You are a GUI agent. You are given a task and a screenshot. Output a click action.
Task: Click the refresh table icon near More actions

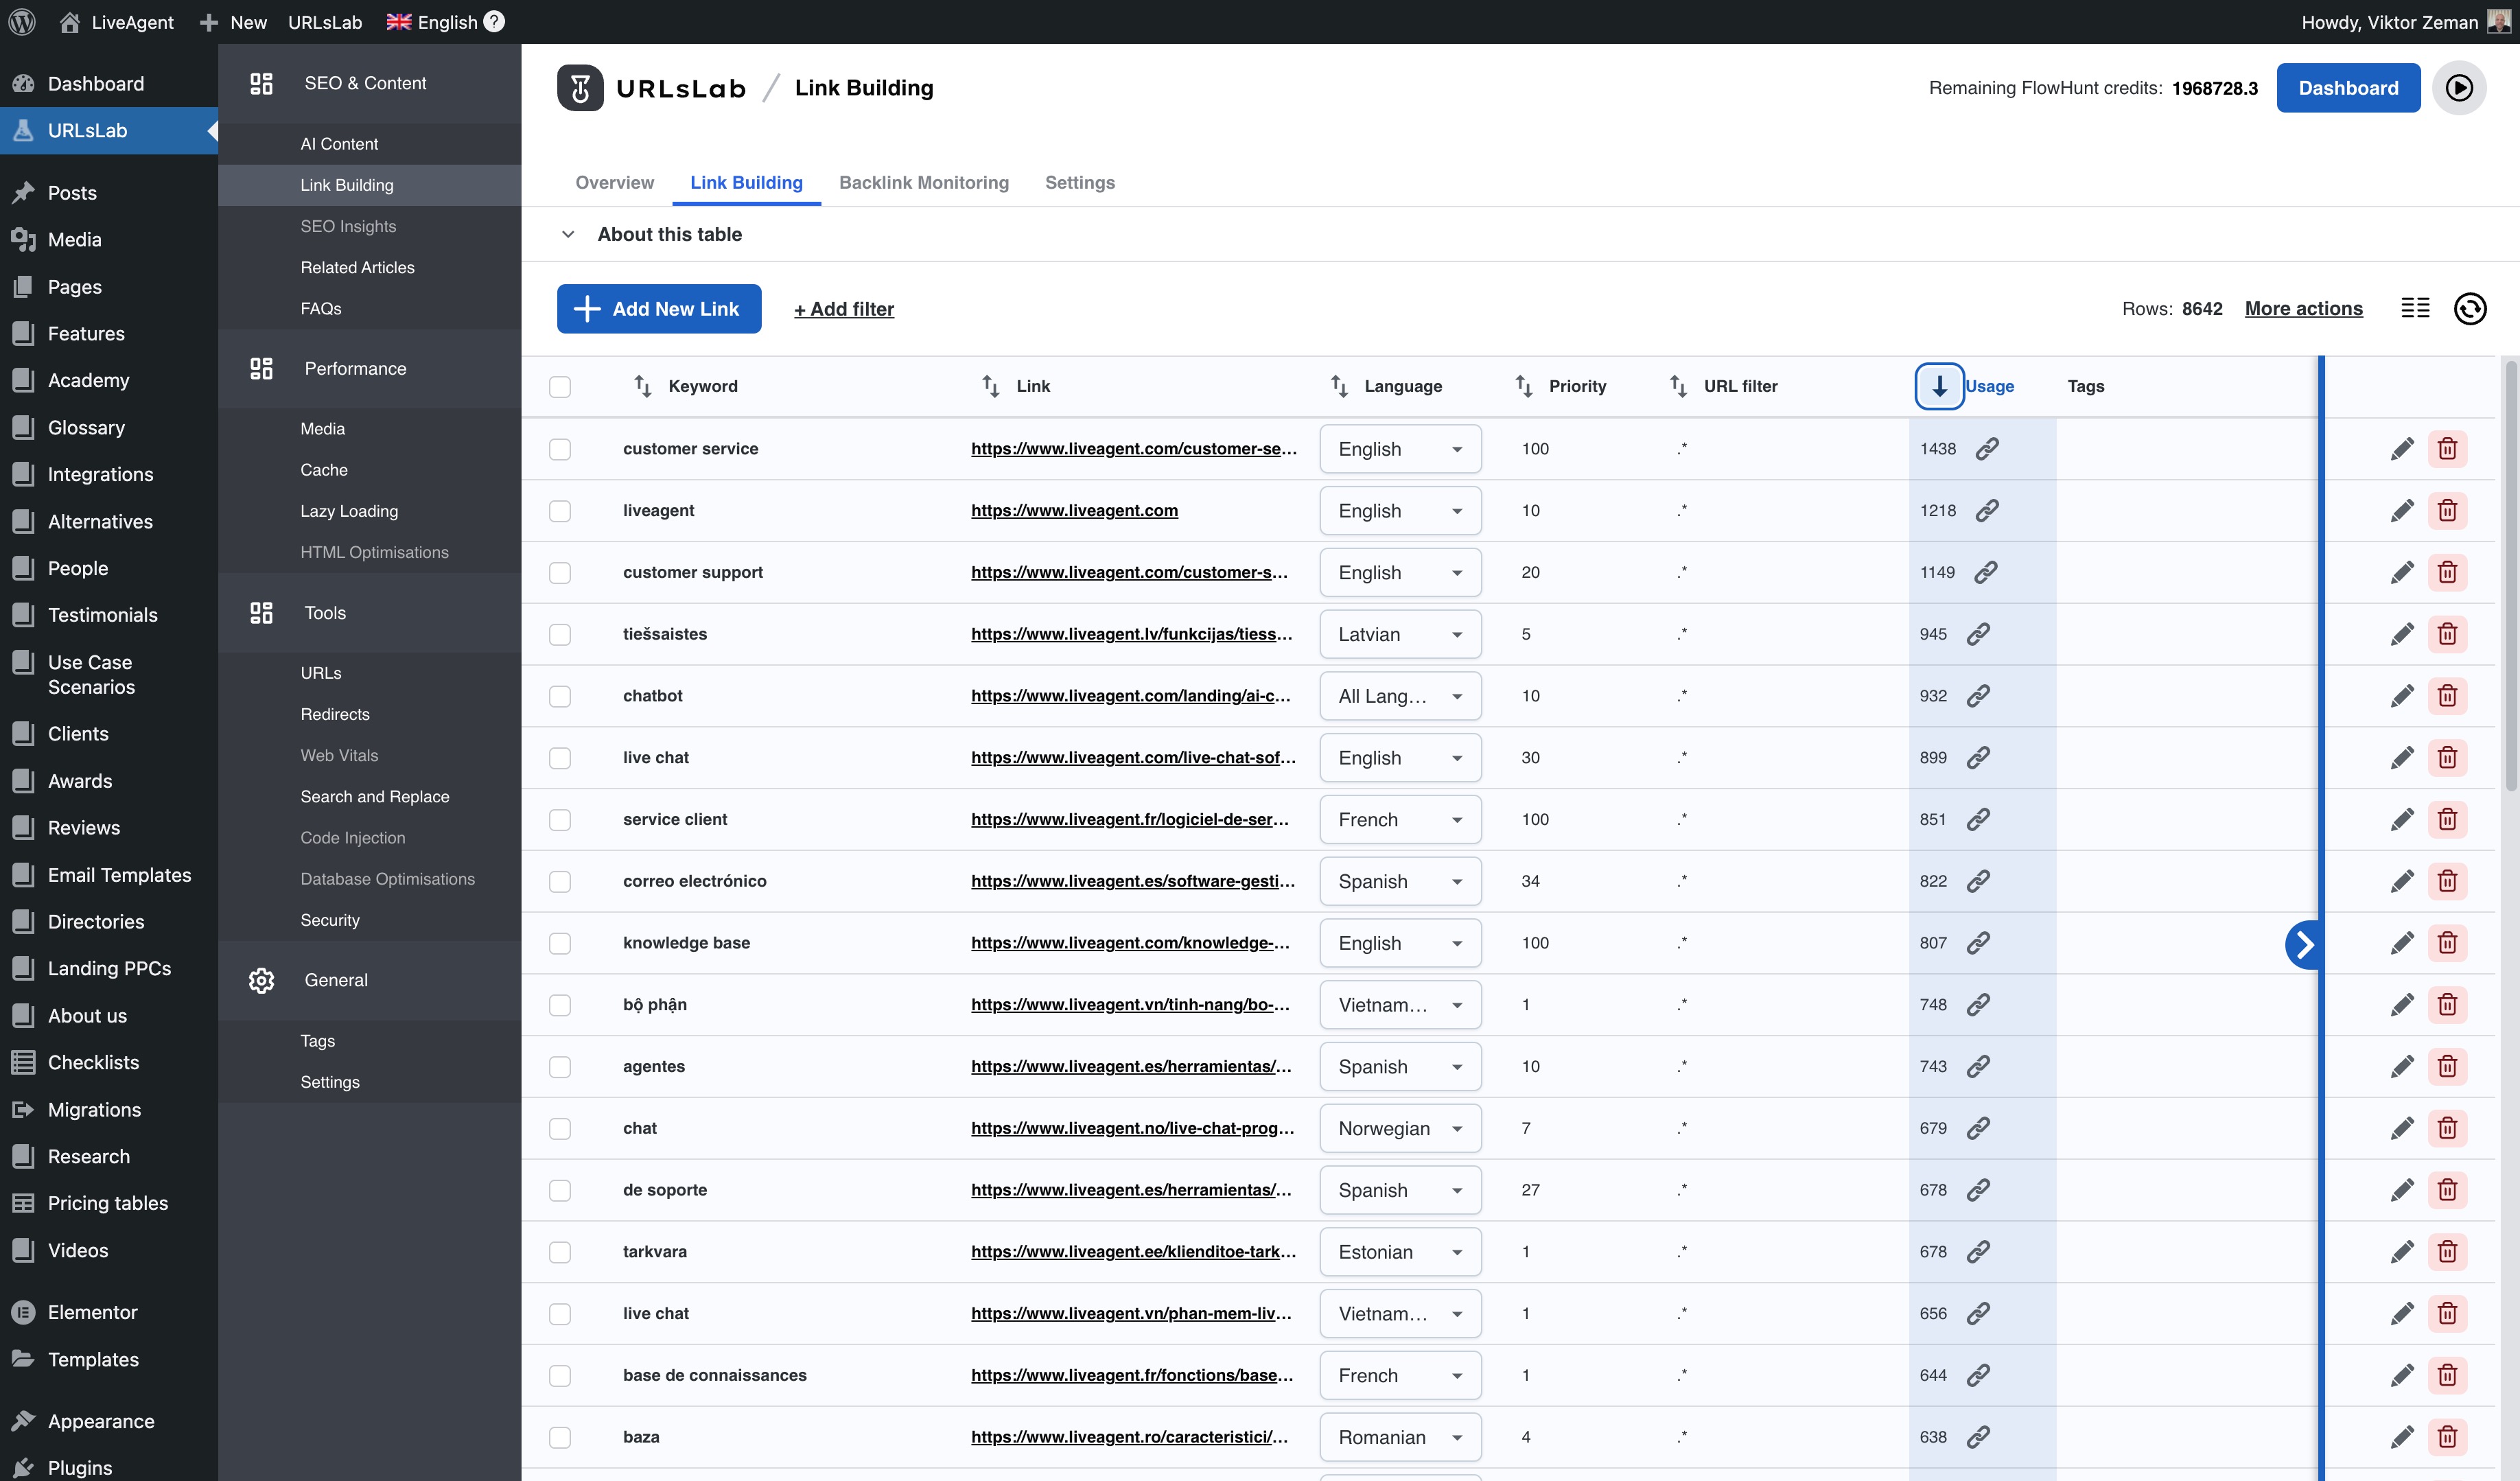(2470, 309)
